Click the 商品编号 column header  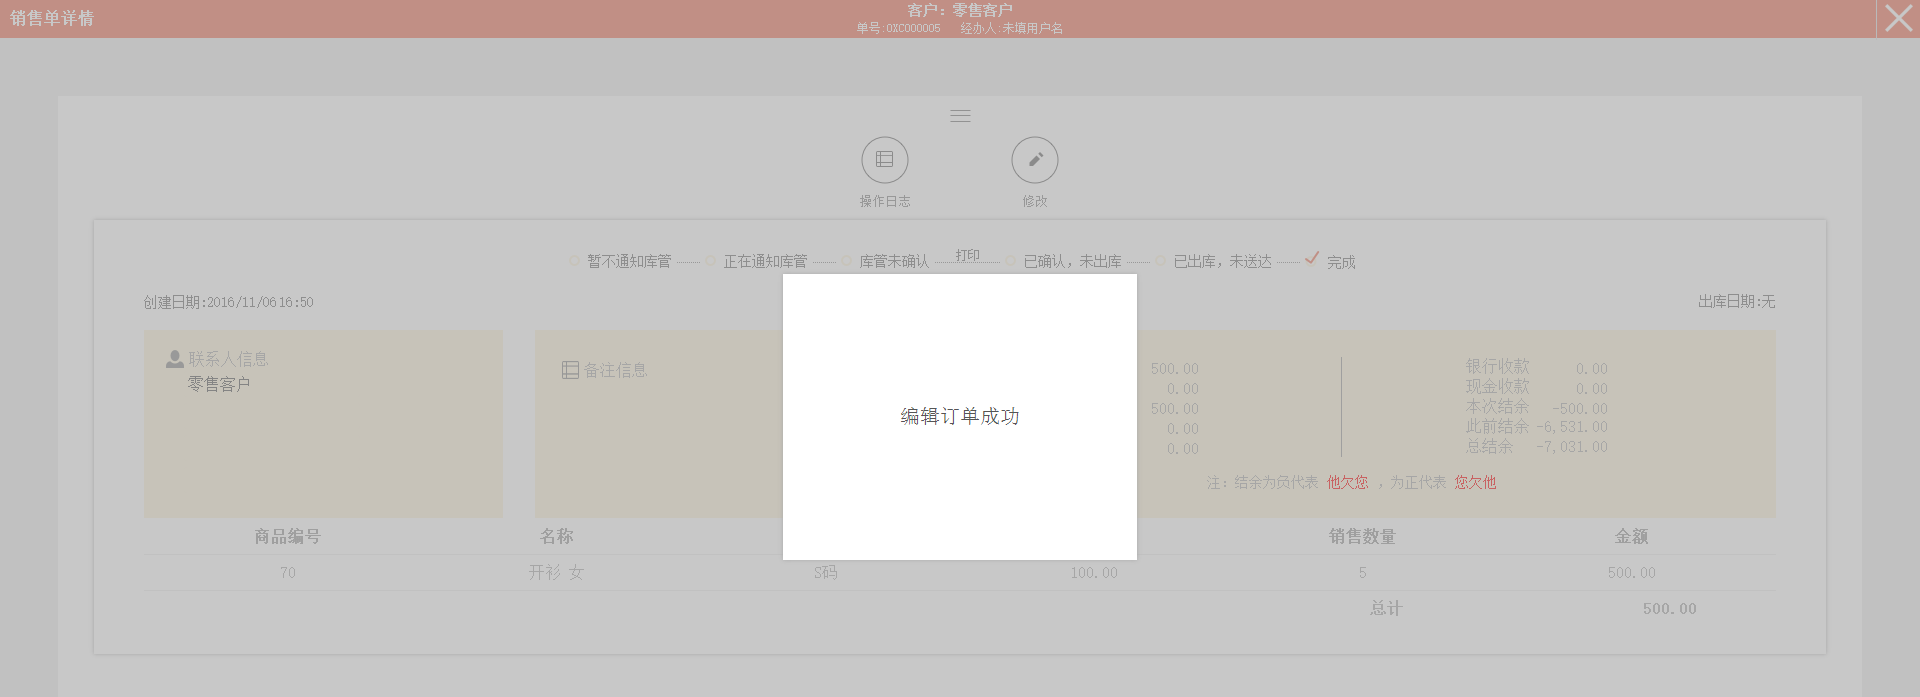click(287, 537)
